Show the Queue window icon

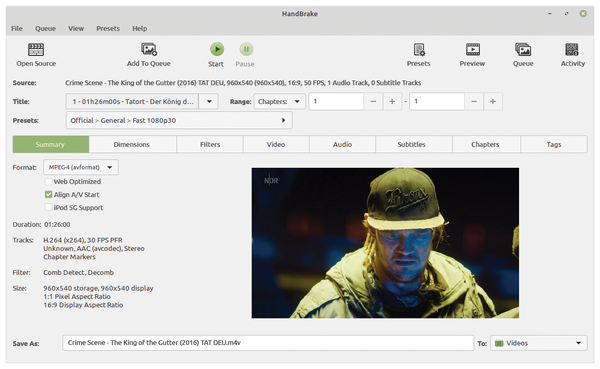[x=523, y=49]
